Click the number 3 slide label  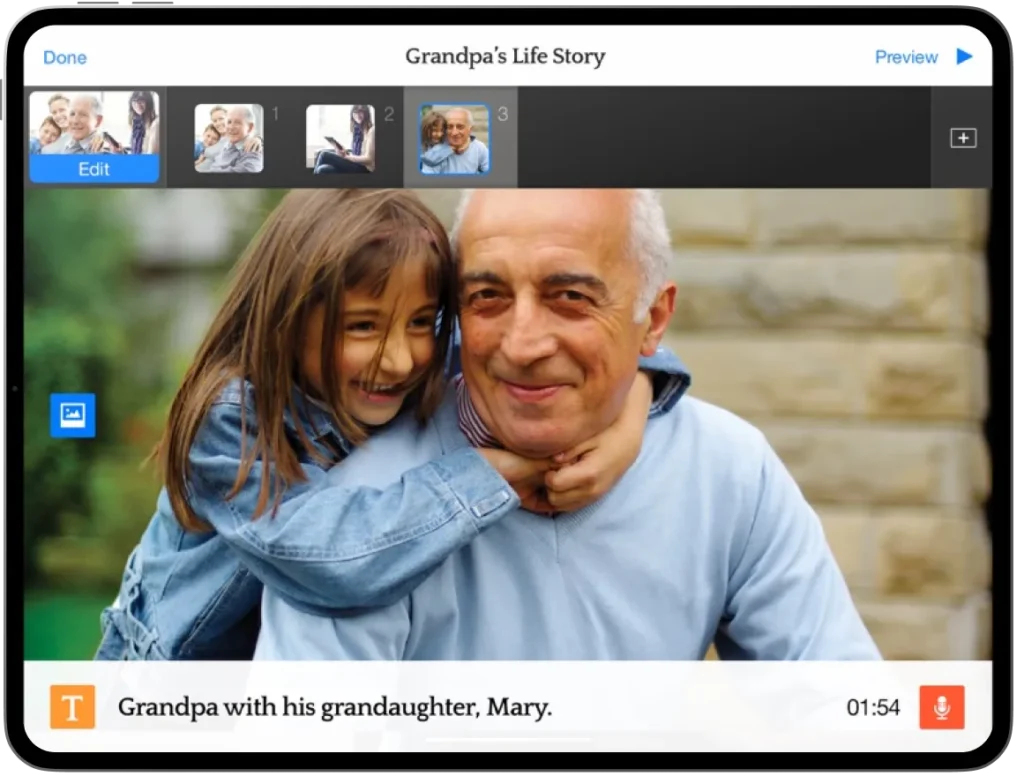tap(502, 114)
